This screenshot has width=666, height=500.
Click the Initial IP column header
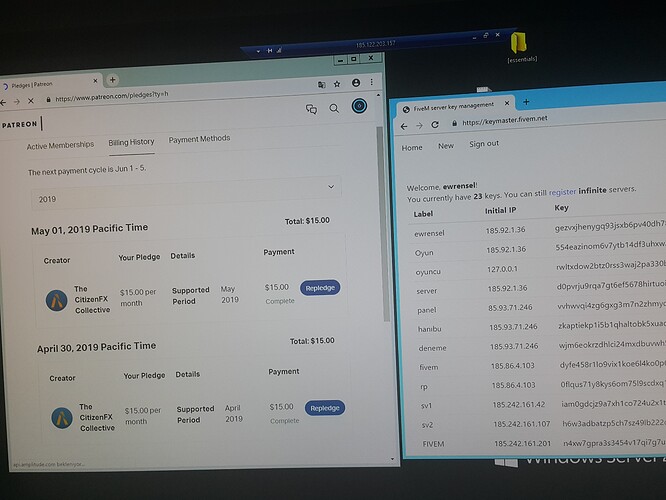(x=501, y=210)
